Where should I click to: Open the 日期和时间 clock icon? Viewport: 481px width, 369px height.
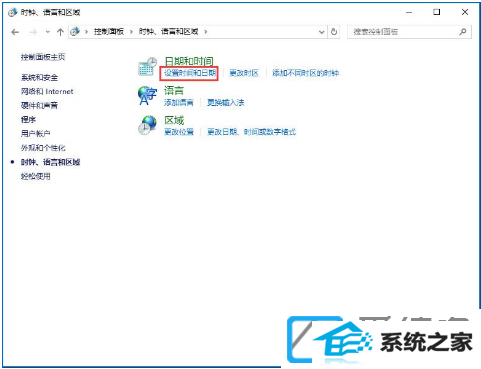pos(147,66)
